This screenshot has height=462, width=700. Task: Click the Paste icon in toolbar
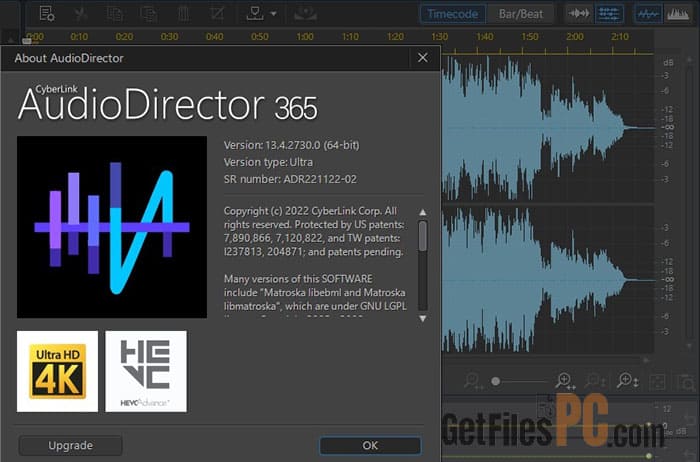149,14
